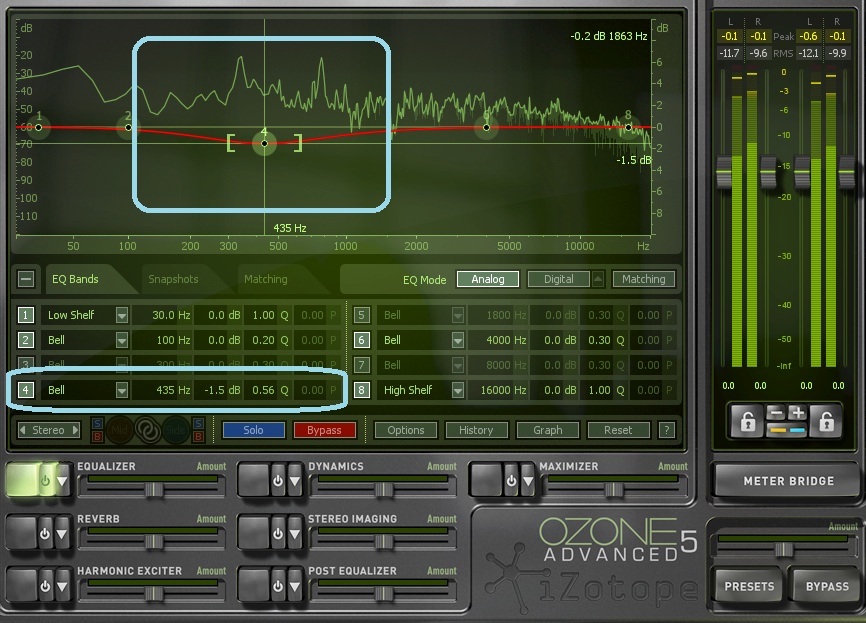Toggle the Maximizer module power icon
866x623 pixels.
point(511,481)
